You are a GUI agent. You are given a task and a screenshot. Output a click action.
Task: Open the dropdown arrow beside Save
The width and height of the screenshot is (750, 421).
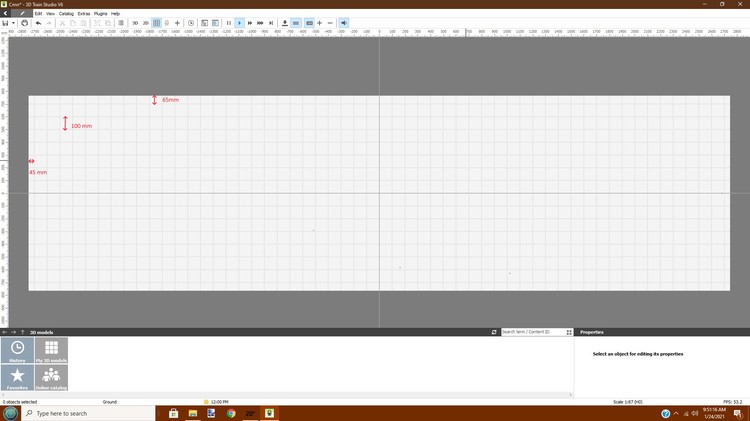tap(13, 23)
